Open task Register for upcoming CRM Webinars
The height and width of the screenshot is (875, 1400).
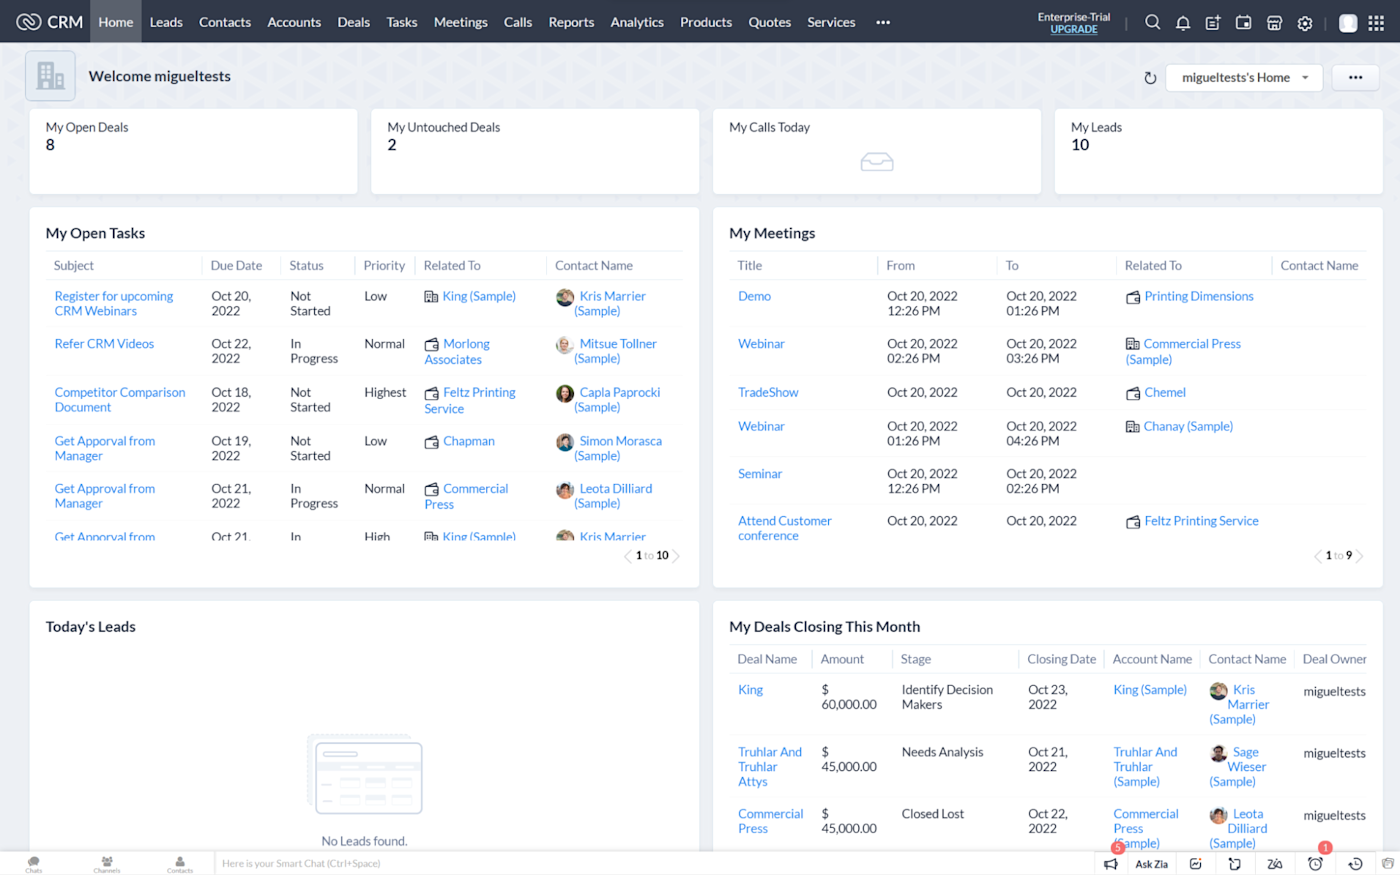coord(114,304)
